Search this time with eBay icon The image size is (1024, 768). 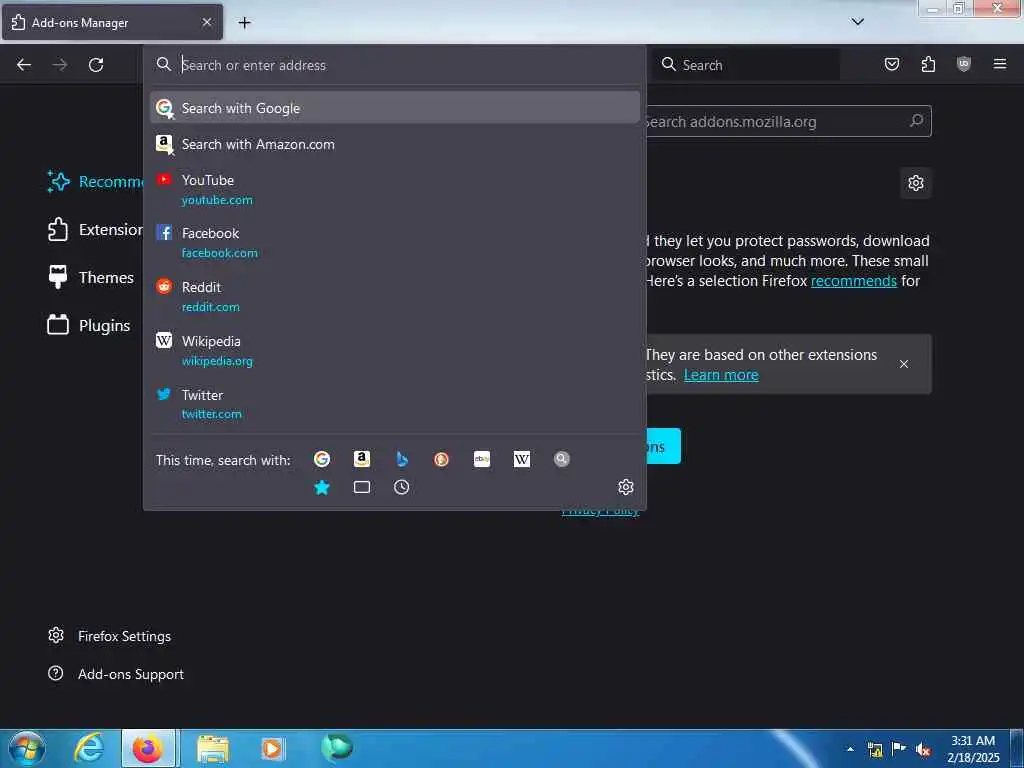[482, 459]
